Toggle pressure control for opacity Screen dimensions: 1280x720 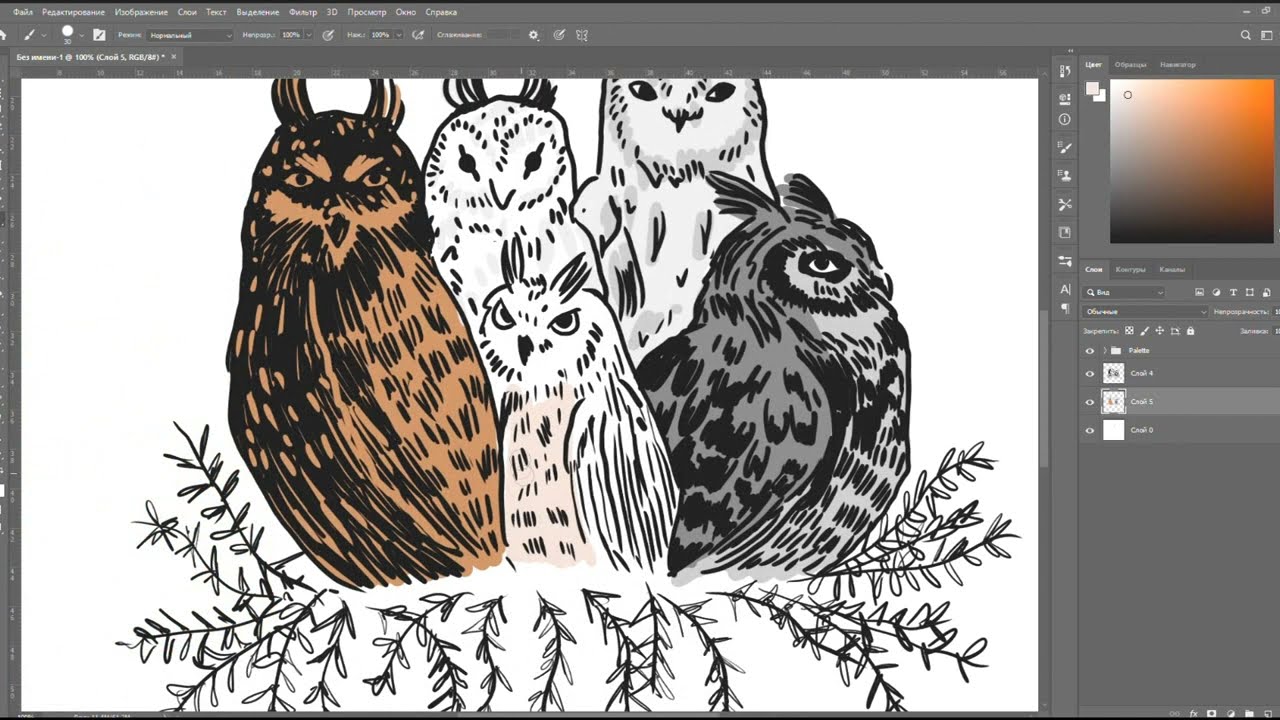coord(328,34)
